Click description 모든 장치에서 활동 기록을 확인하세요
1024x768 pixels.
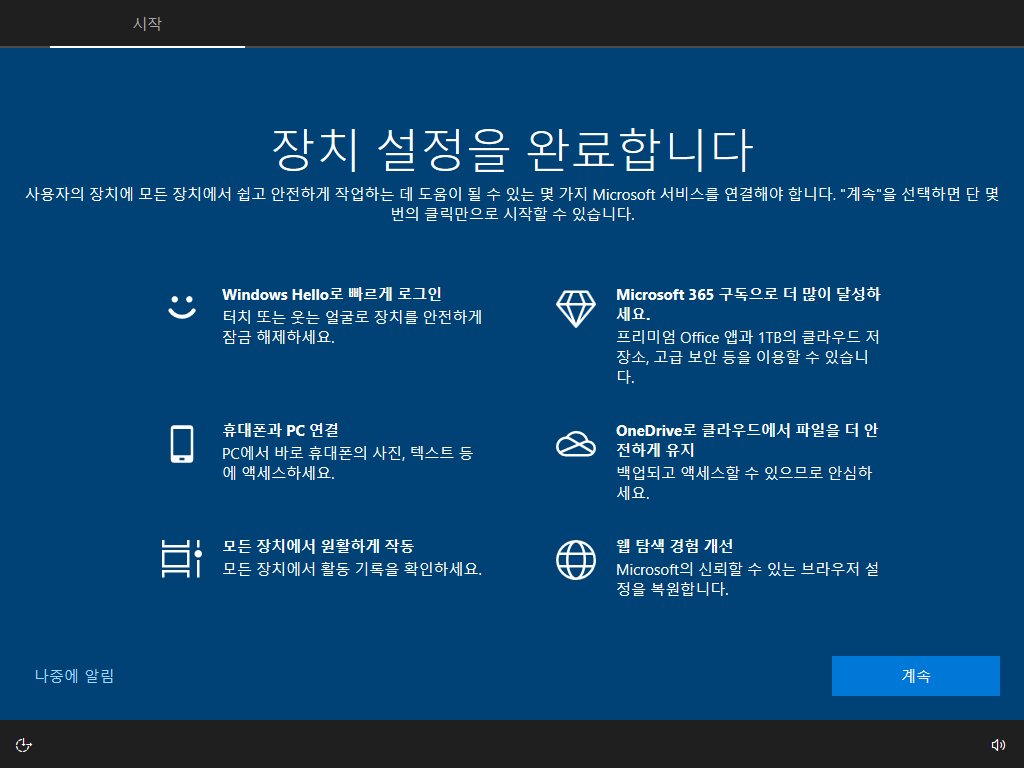point(352,569)
